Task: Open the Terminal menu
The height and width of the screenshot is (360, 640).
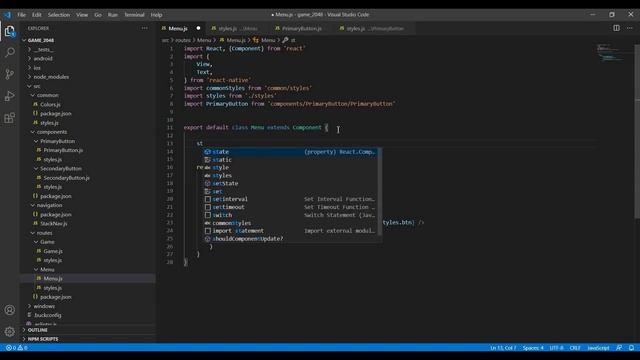Action: point(134,15)
